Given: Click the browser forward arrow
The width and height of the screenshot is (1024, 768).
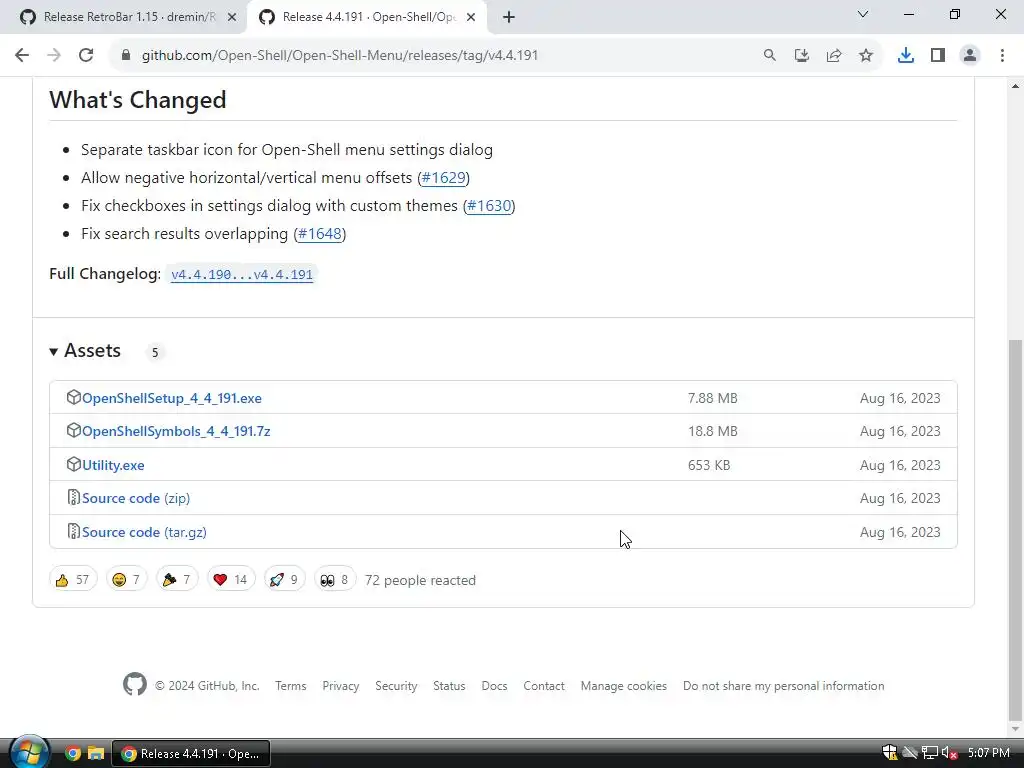Looking at the screenshot, I should tap(54, 56).
